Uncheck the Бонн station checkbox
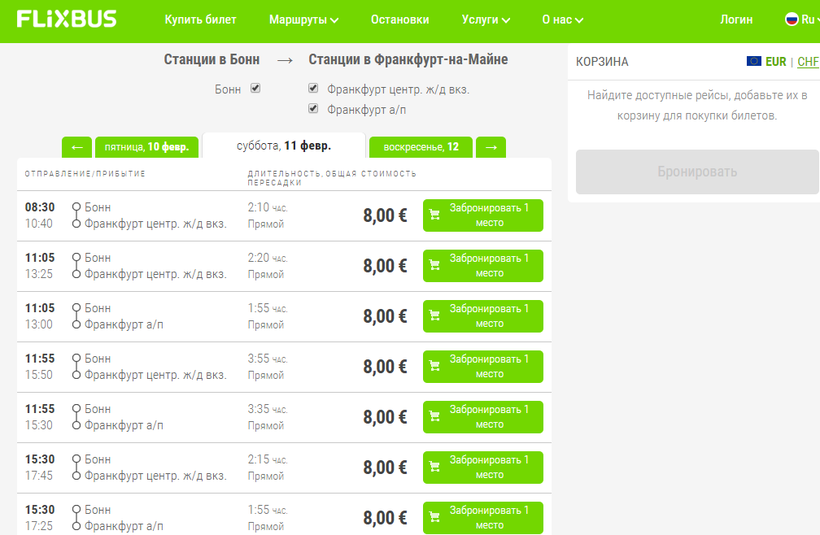 [x=256, y=88]
